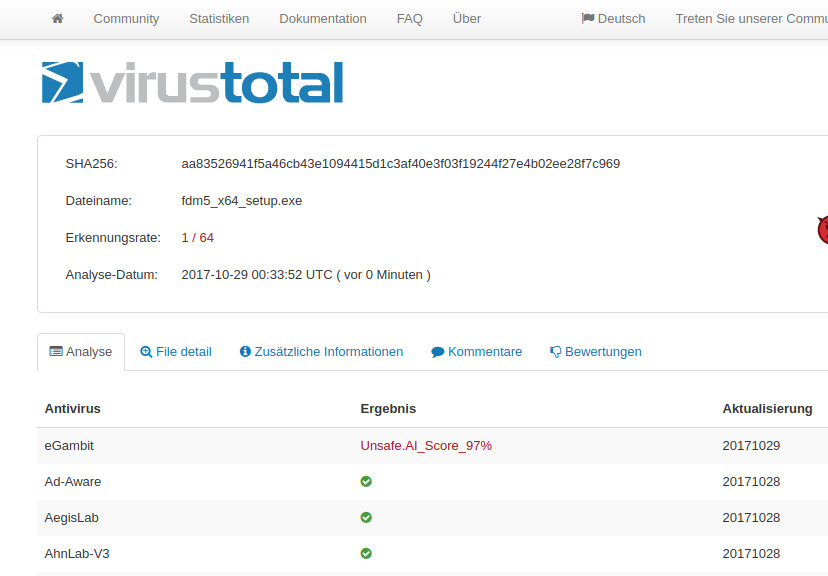Click the Unsafe.AI_Score_97% result

tap(426, 446)
